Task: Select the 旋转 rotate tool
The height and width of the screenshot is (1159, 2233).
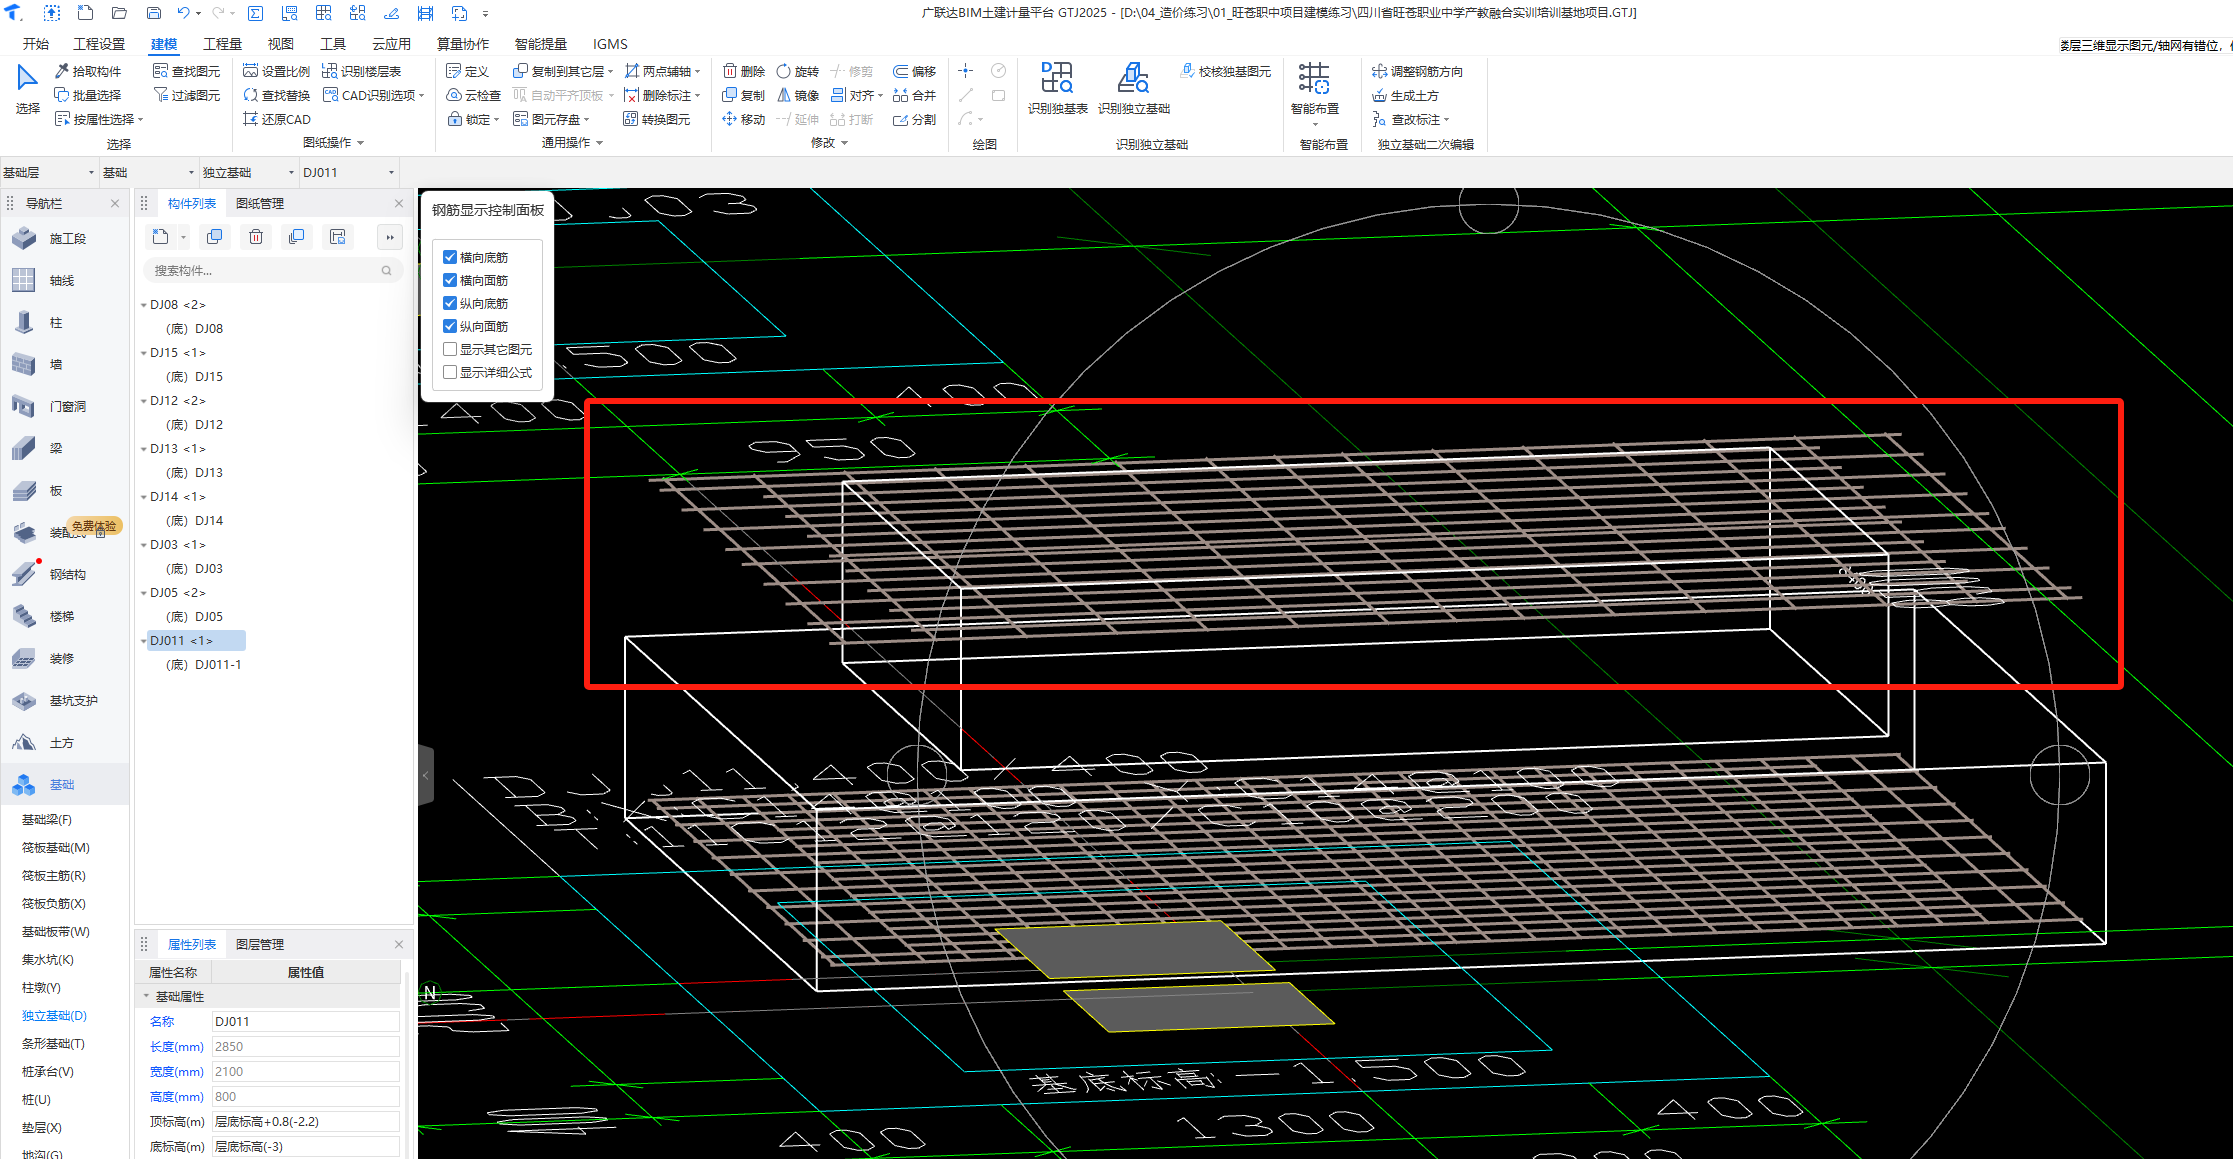Action: pyautogui.click(x=797, y=71)
